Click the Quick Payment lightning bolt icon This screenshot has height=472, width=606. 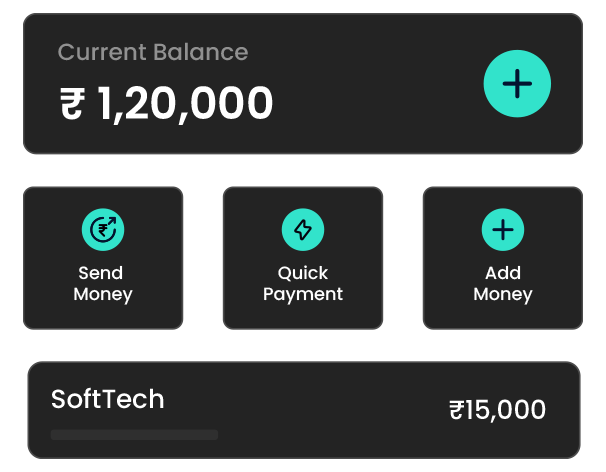pyautogui.click(x=302, y=231)
